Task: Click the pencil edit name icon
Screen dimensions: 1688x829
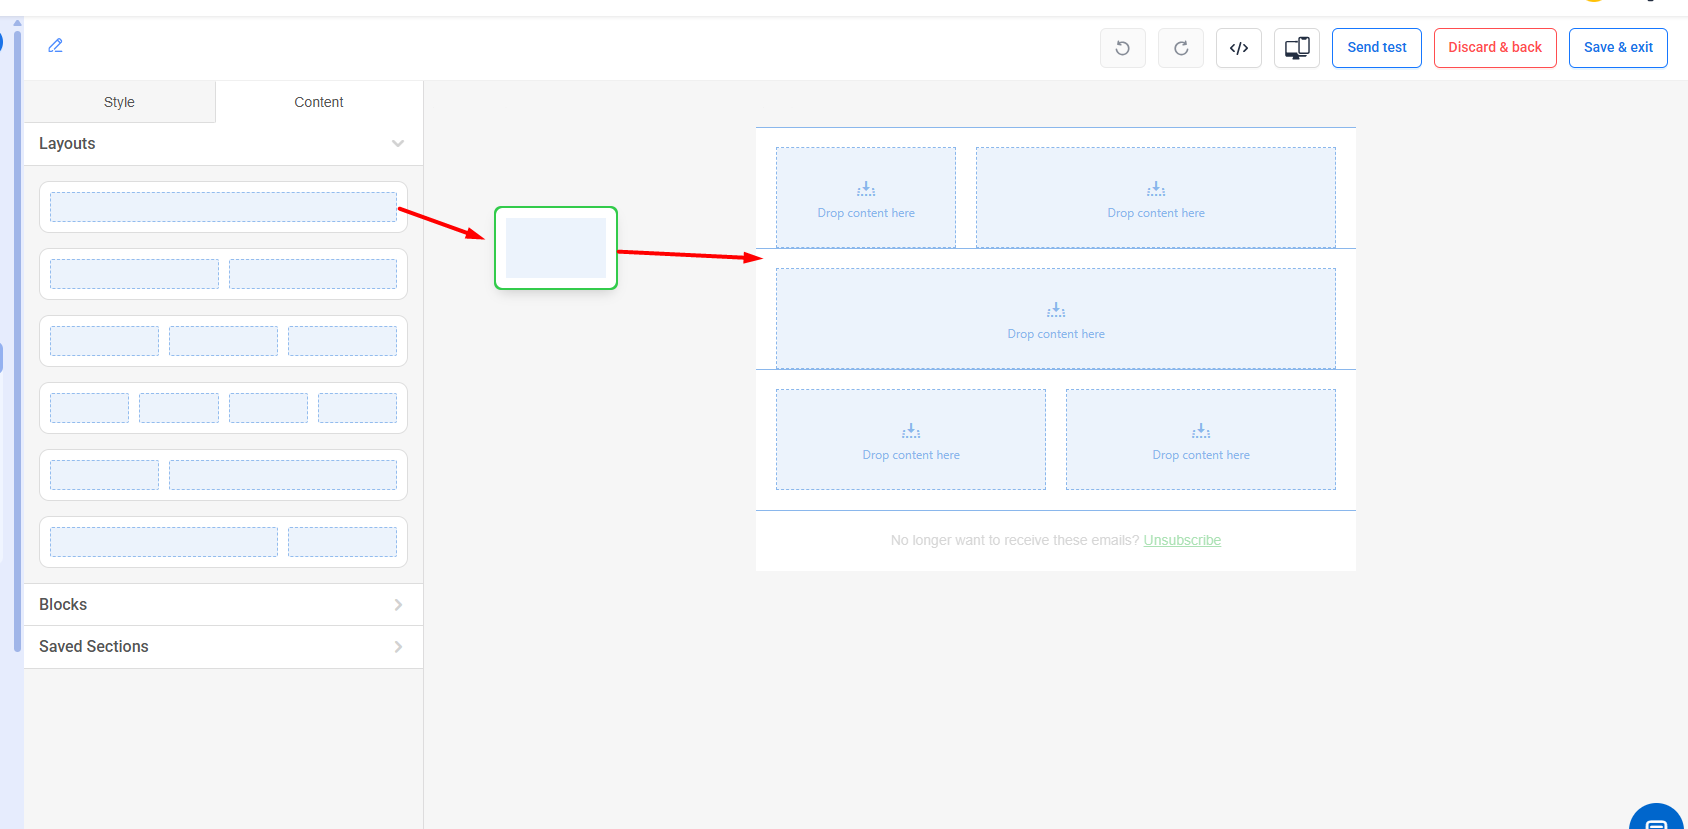Action: 56,46
